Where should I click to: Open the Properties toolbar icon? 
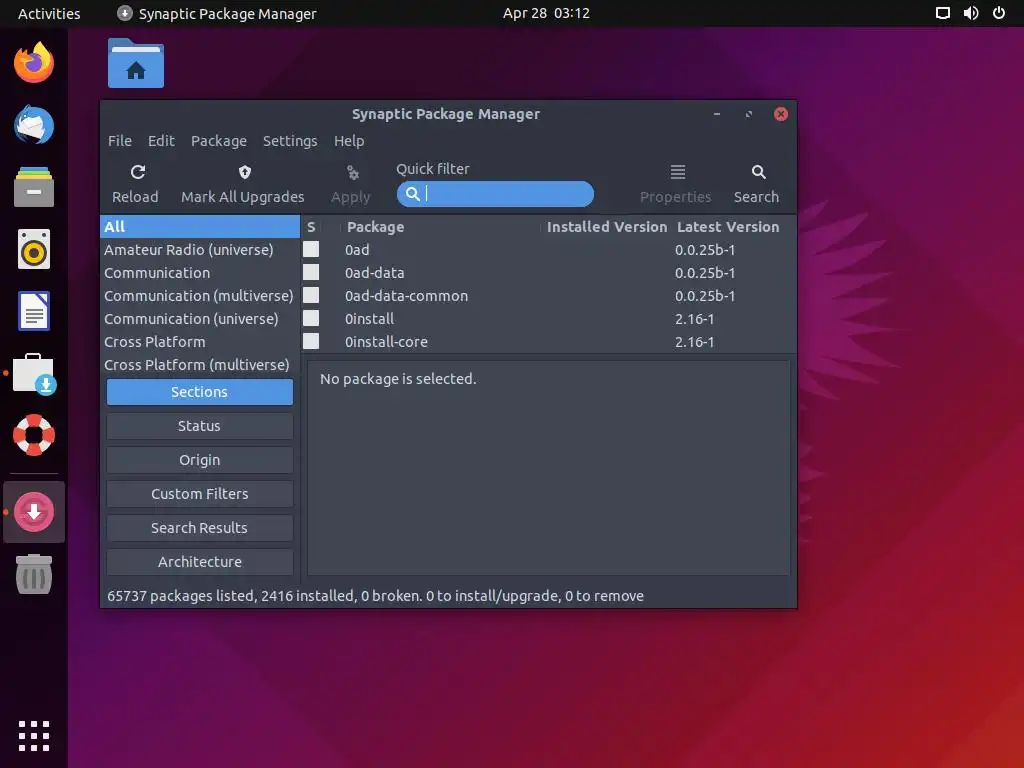click(x=677, y=172)
